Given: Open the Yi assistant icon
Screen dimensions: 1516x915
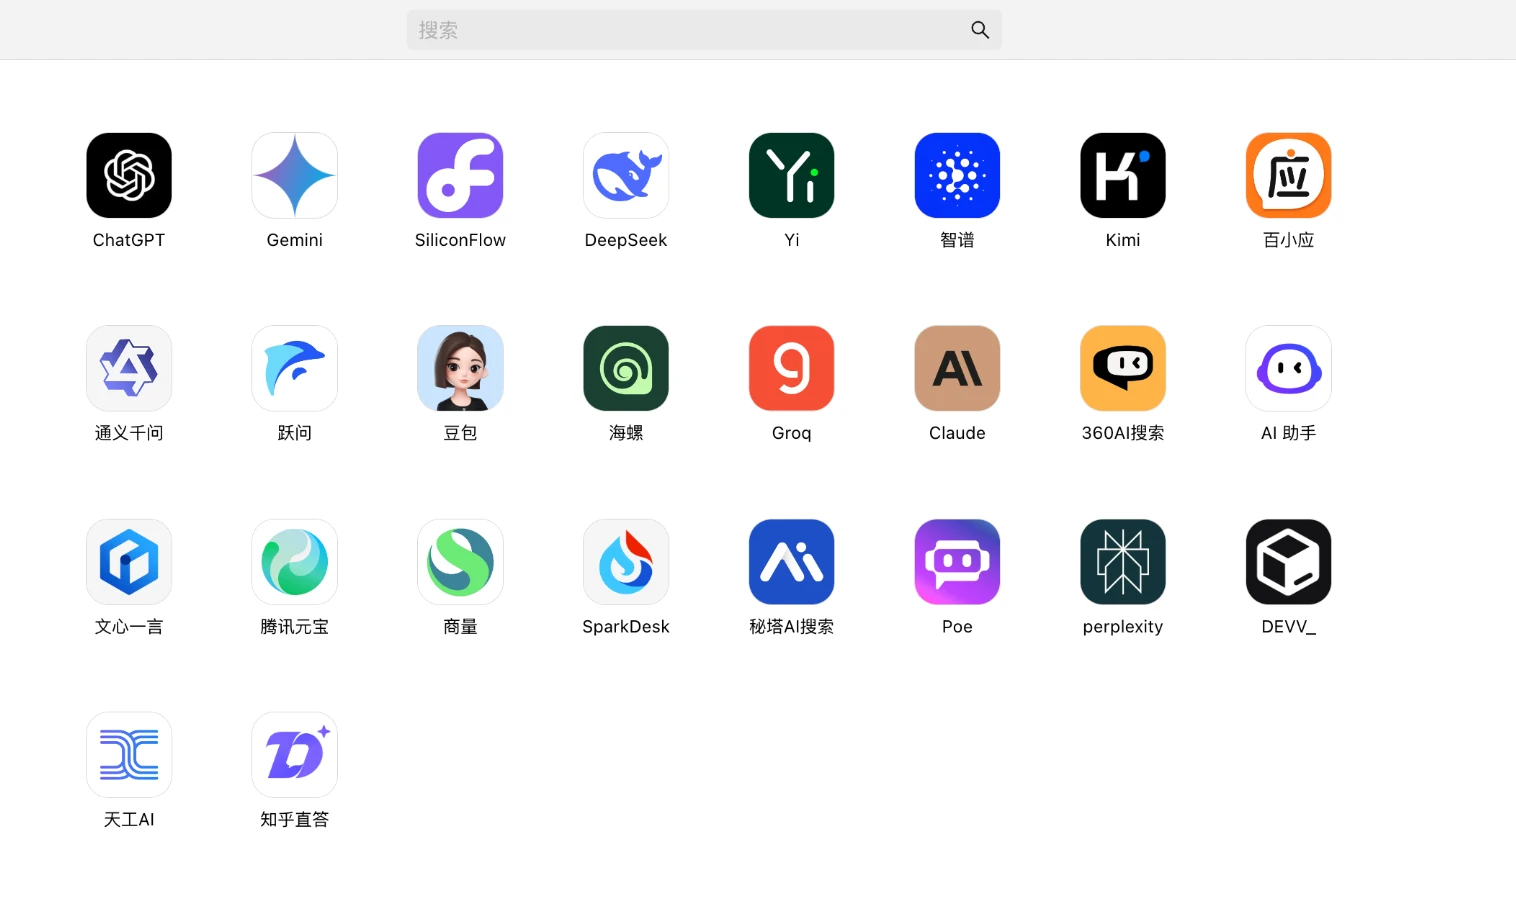Looking at the screenshot, I should click(x=791, y=176).
